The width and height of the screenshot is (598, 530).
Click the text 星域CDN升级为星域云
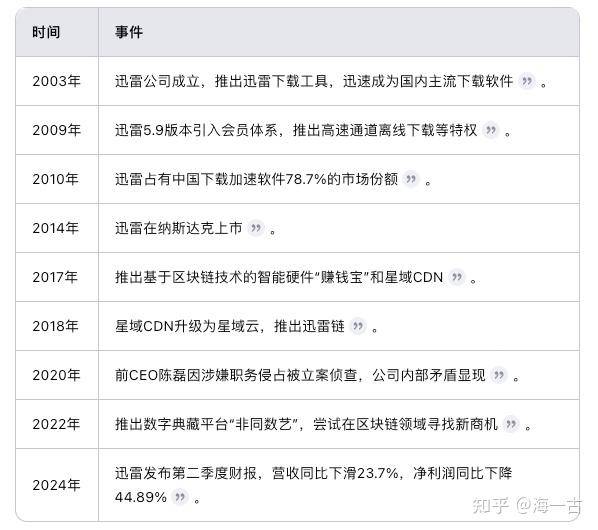tap(187, 326)
